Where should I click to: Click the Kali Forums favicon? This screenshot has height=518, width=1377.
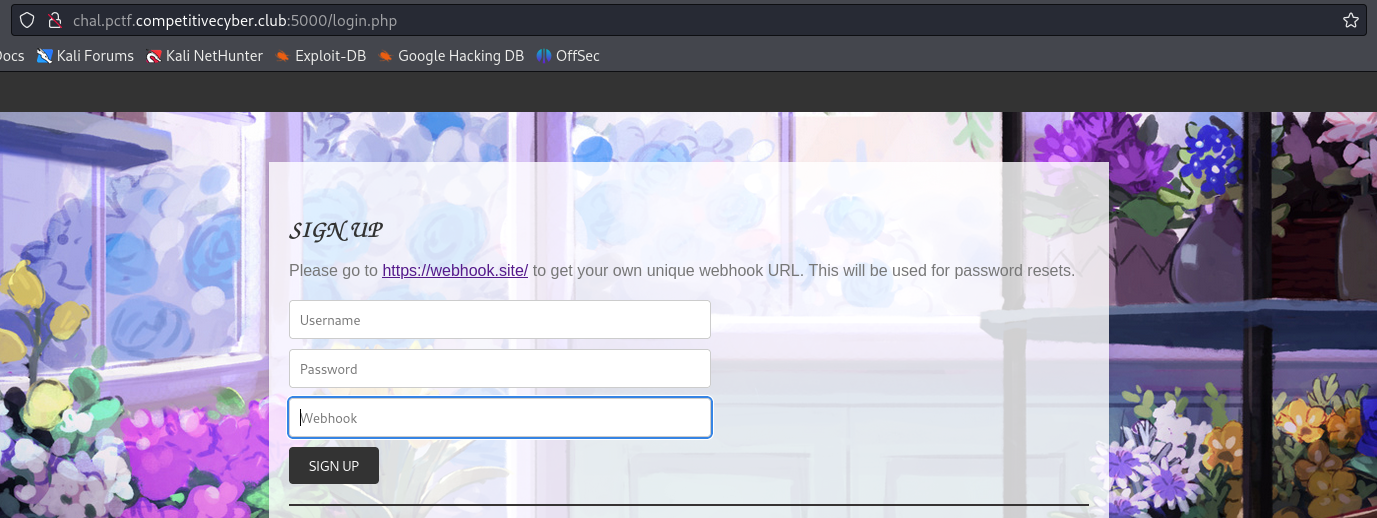tap(44, 56)
